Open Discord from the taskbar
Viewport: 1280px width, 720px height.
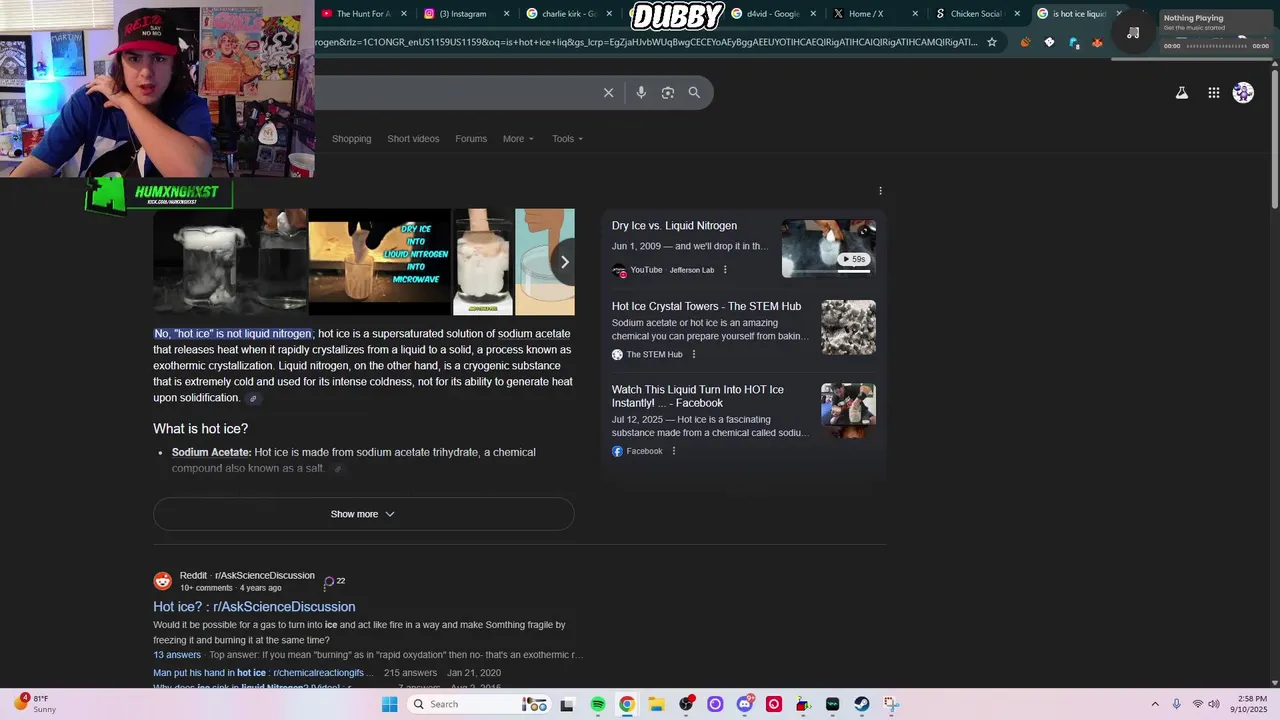pyautogui.click(x=745, y=704)
